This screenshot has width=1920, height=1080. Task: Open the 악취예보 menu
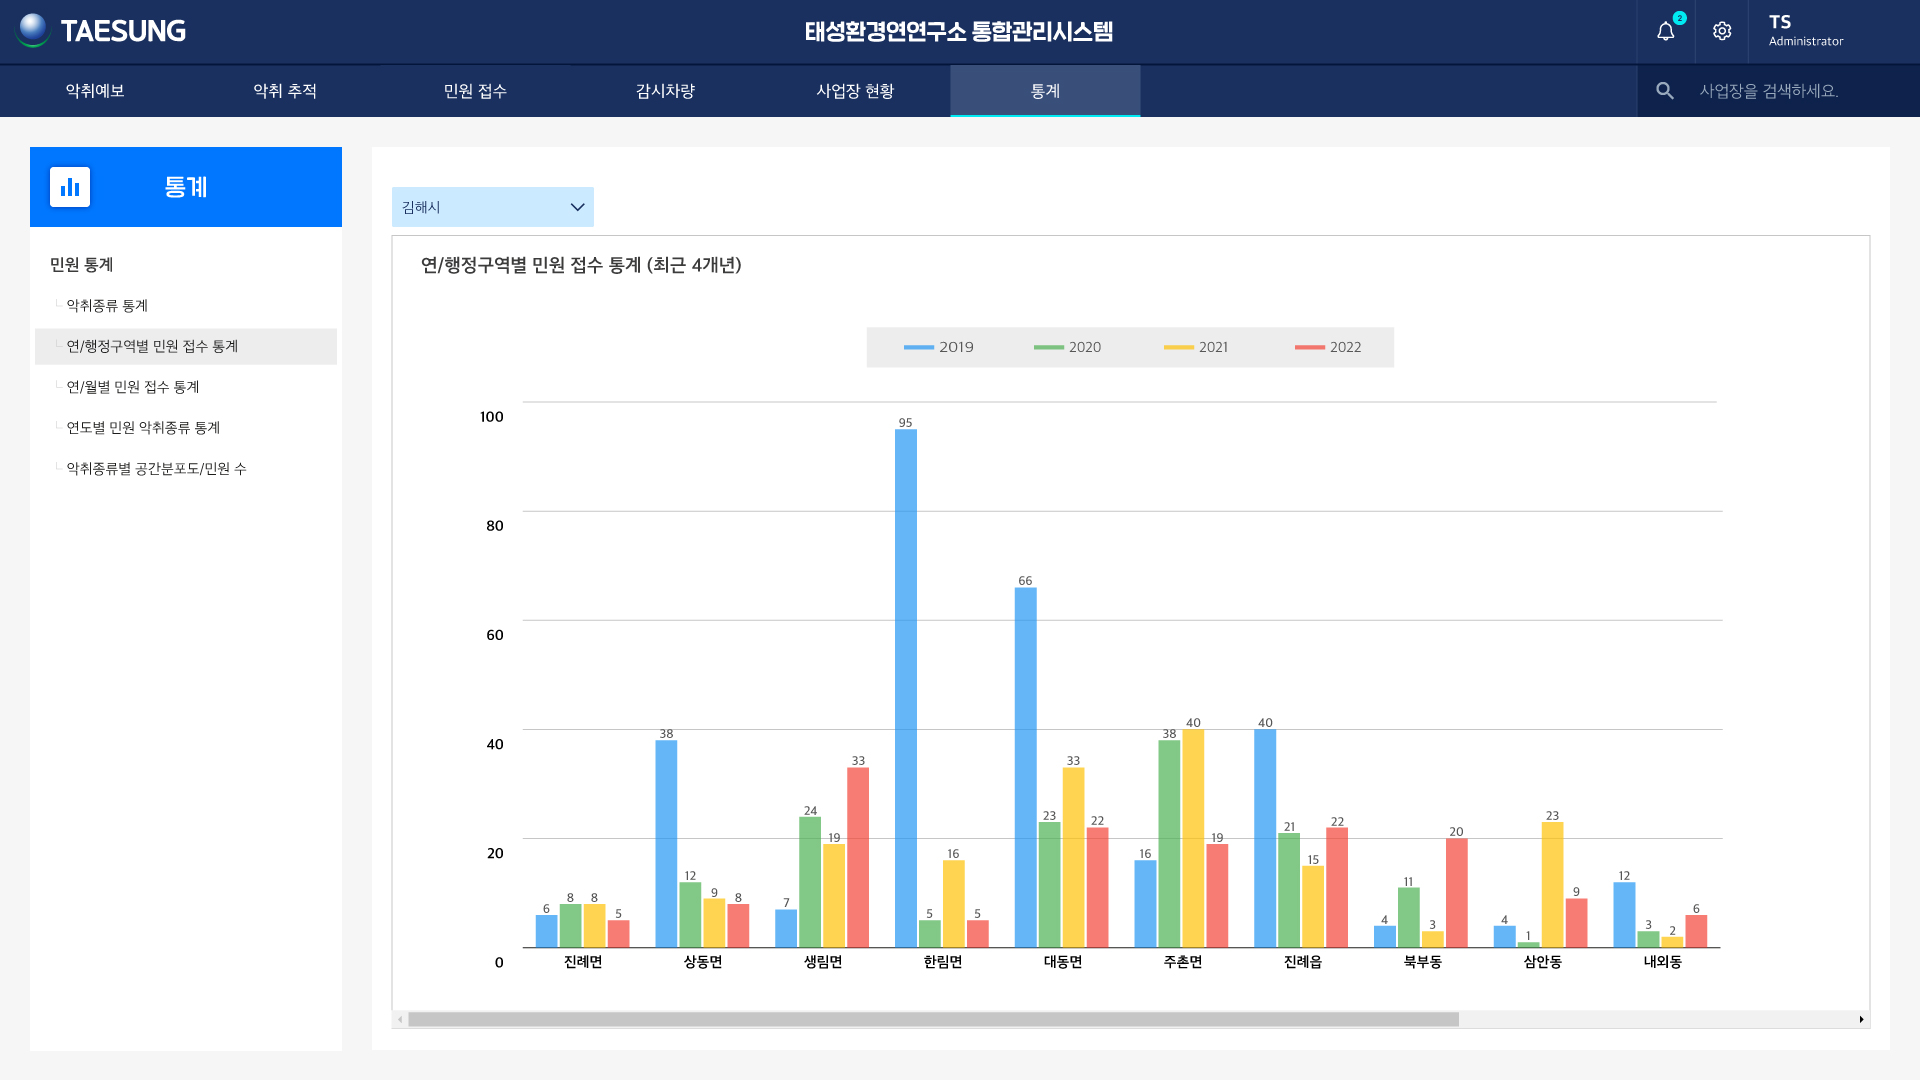pyautogui.click(x=95, y=91)
